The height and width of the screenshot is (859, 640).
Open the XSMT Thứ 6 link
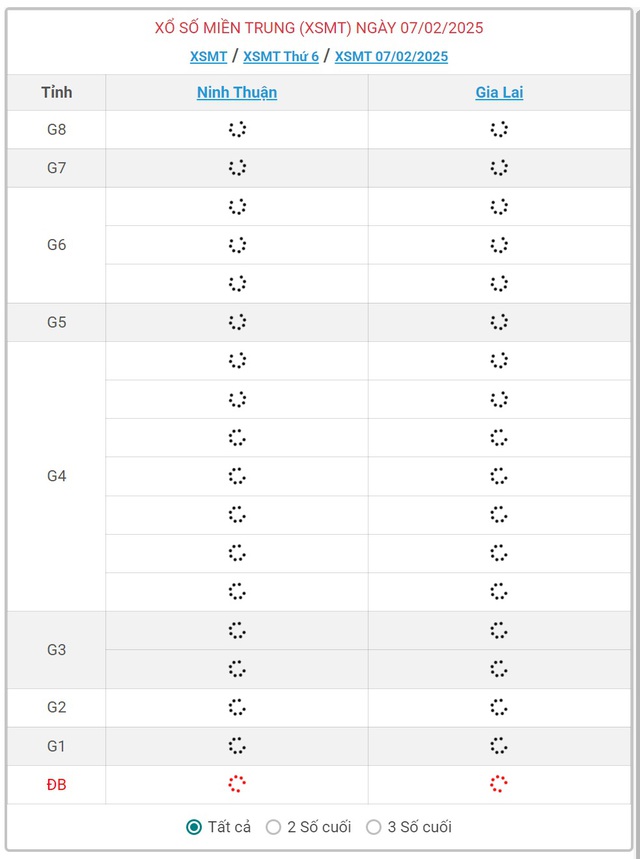pyautogui.click(x=281, y=56)
